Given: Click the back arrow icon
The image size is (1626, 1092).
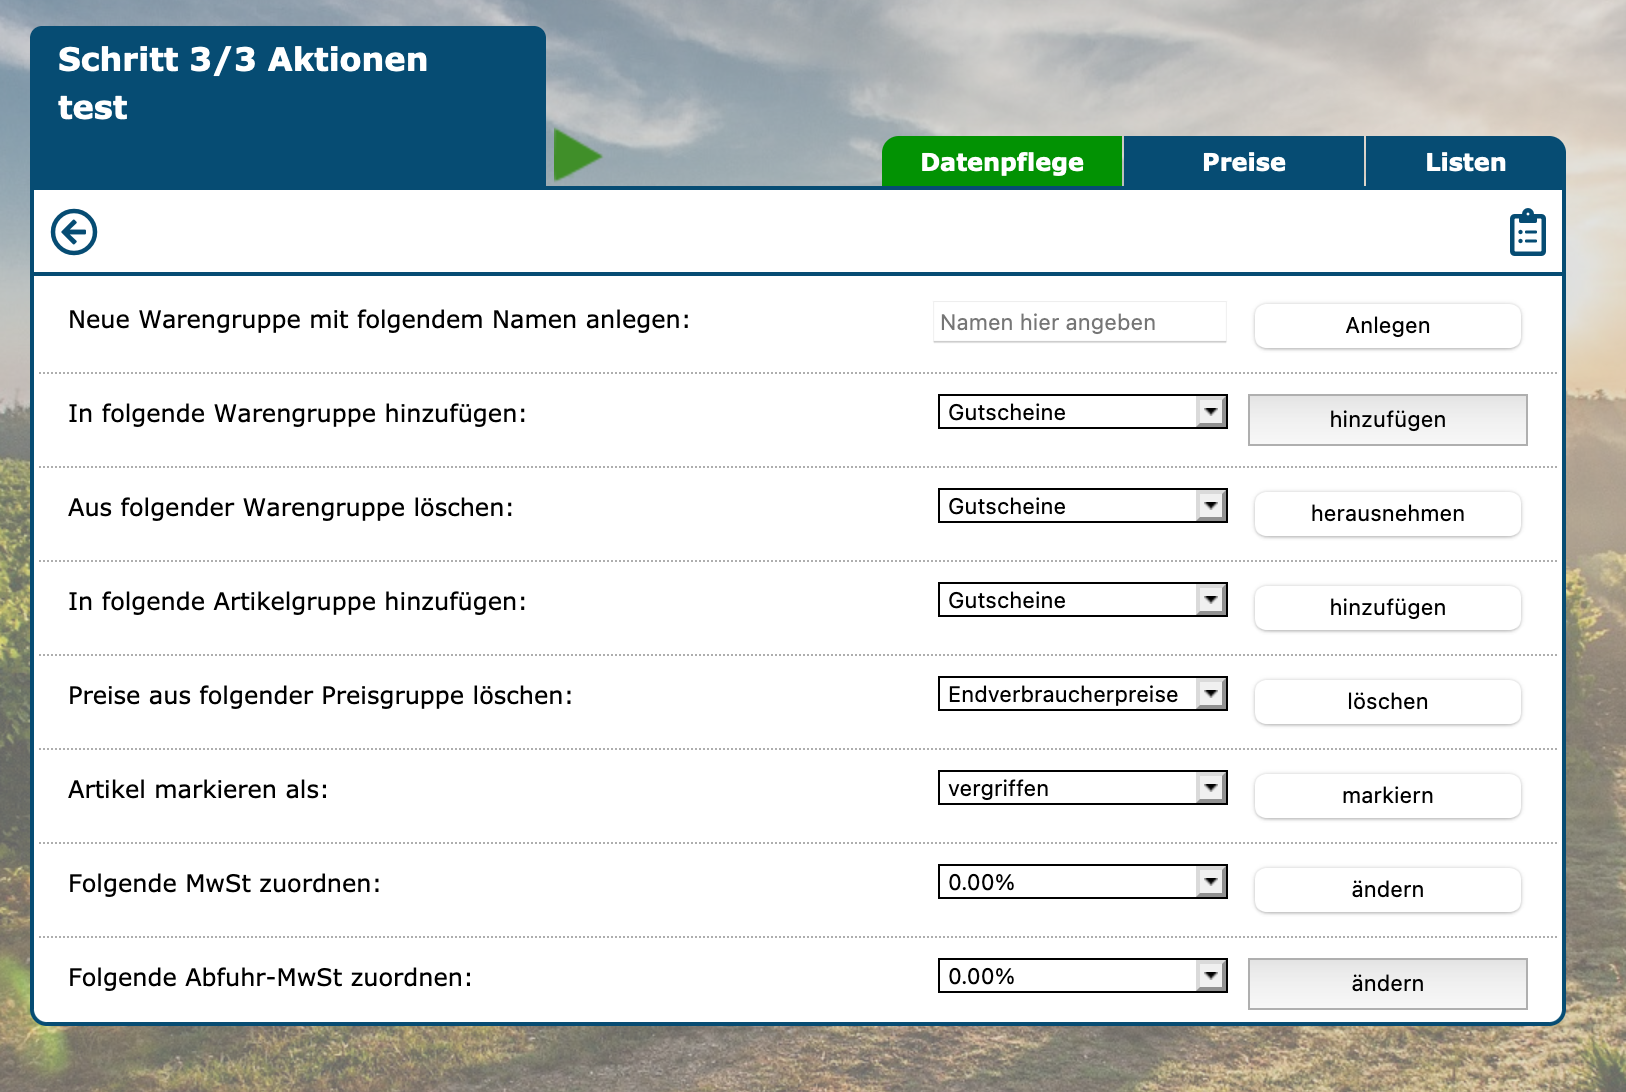Looking at the screenshot, I should tap(74, 232).
